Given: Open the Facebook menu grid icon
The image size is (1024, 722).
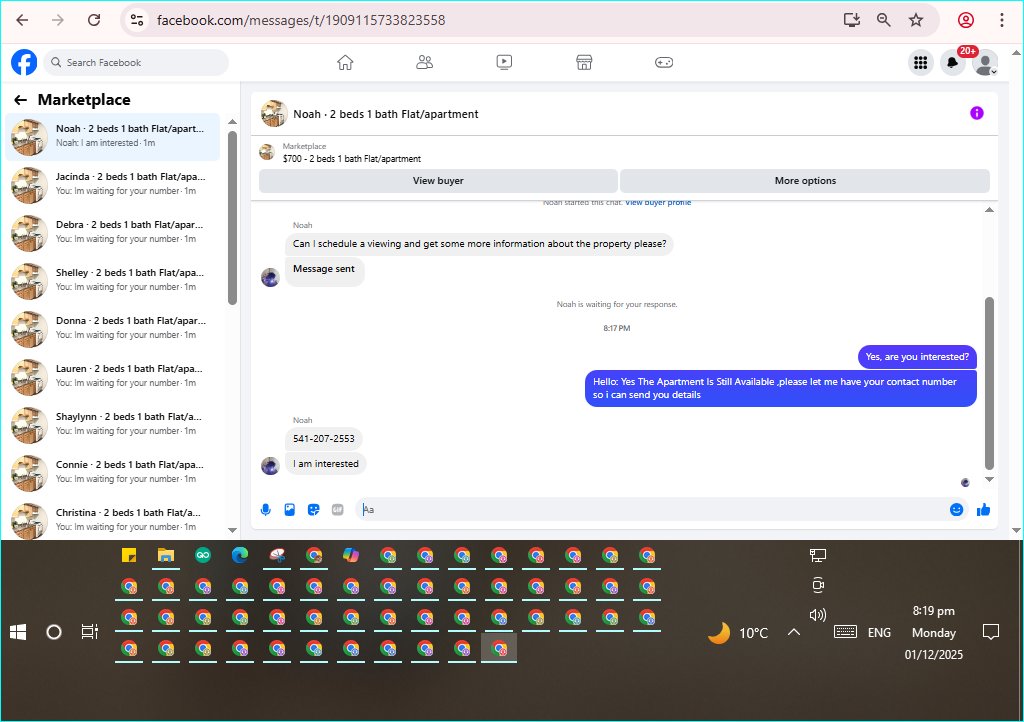Looking at the screenshot, I should pos(921,63).
